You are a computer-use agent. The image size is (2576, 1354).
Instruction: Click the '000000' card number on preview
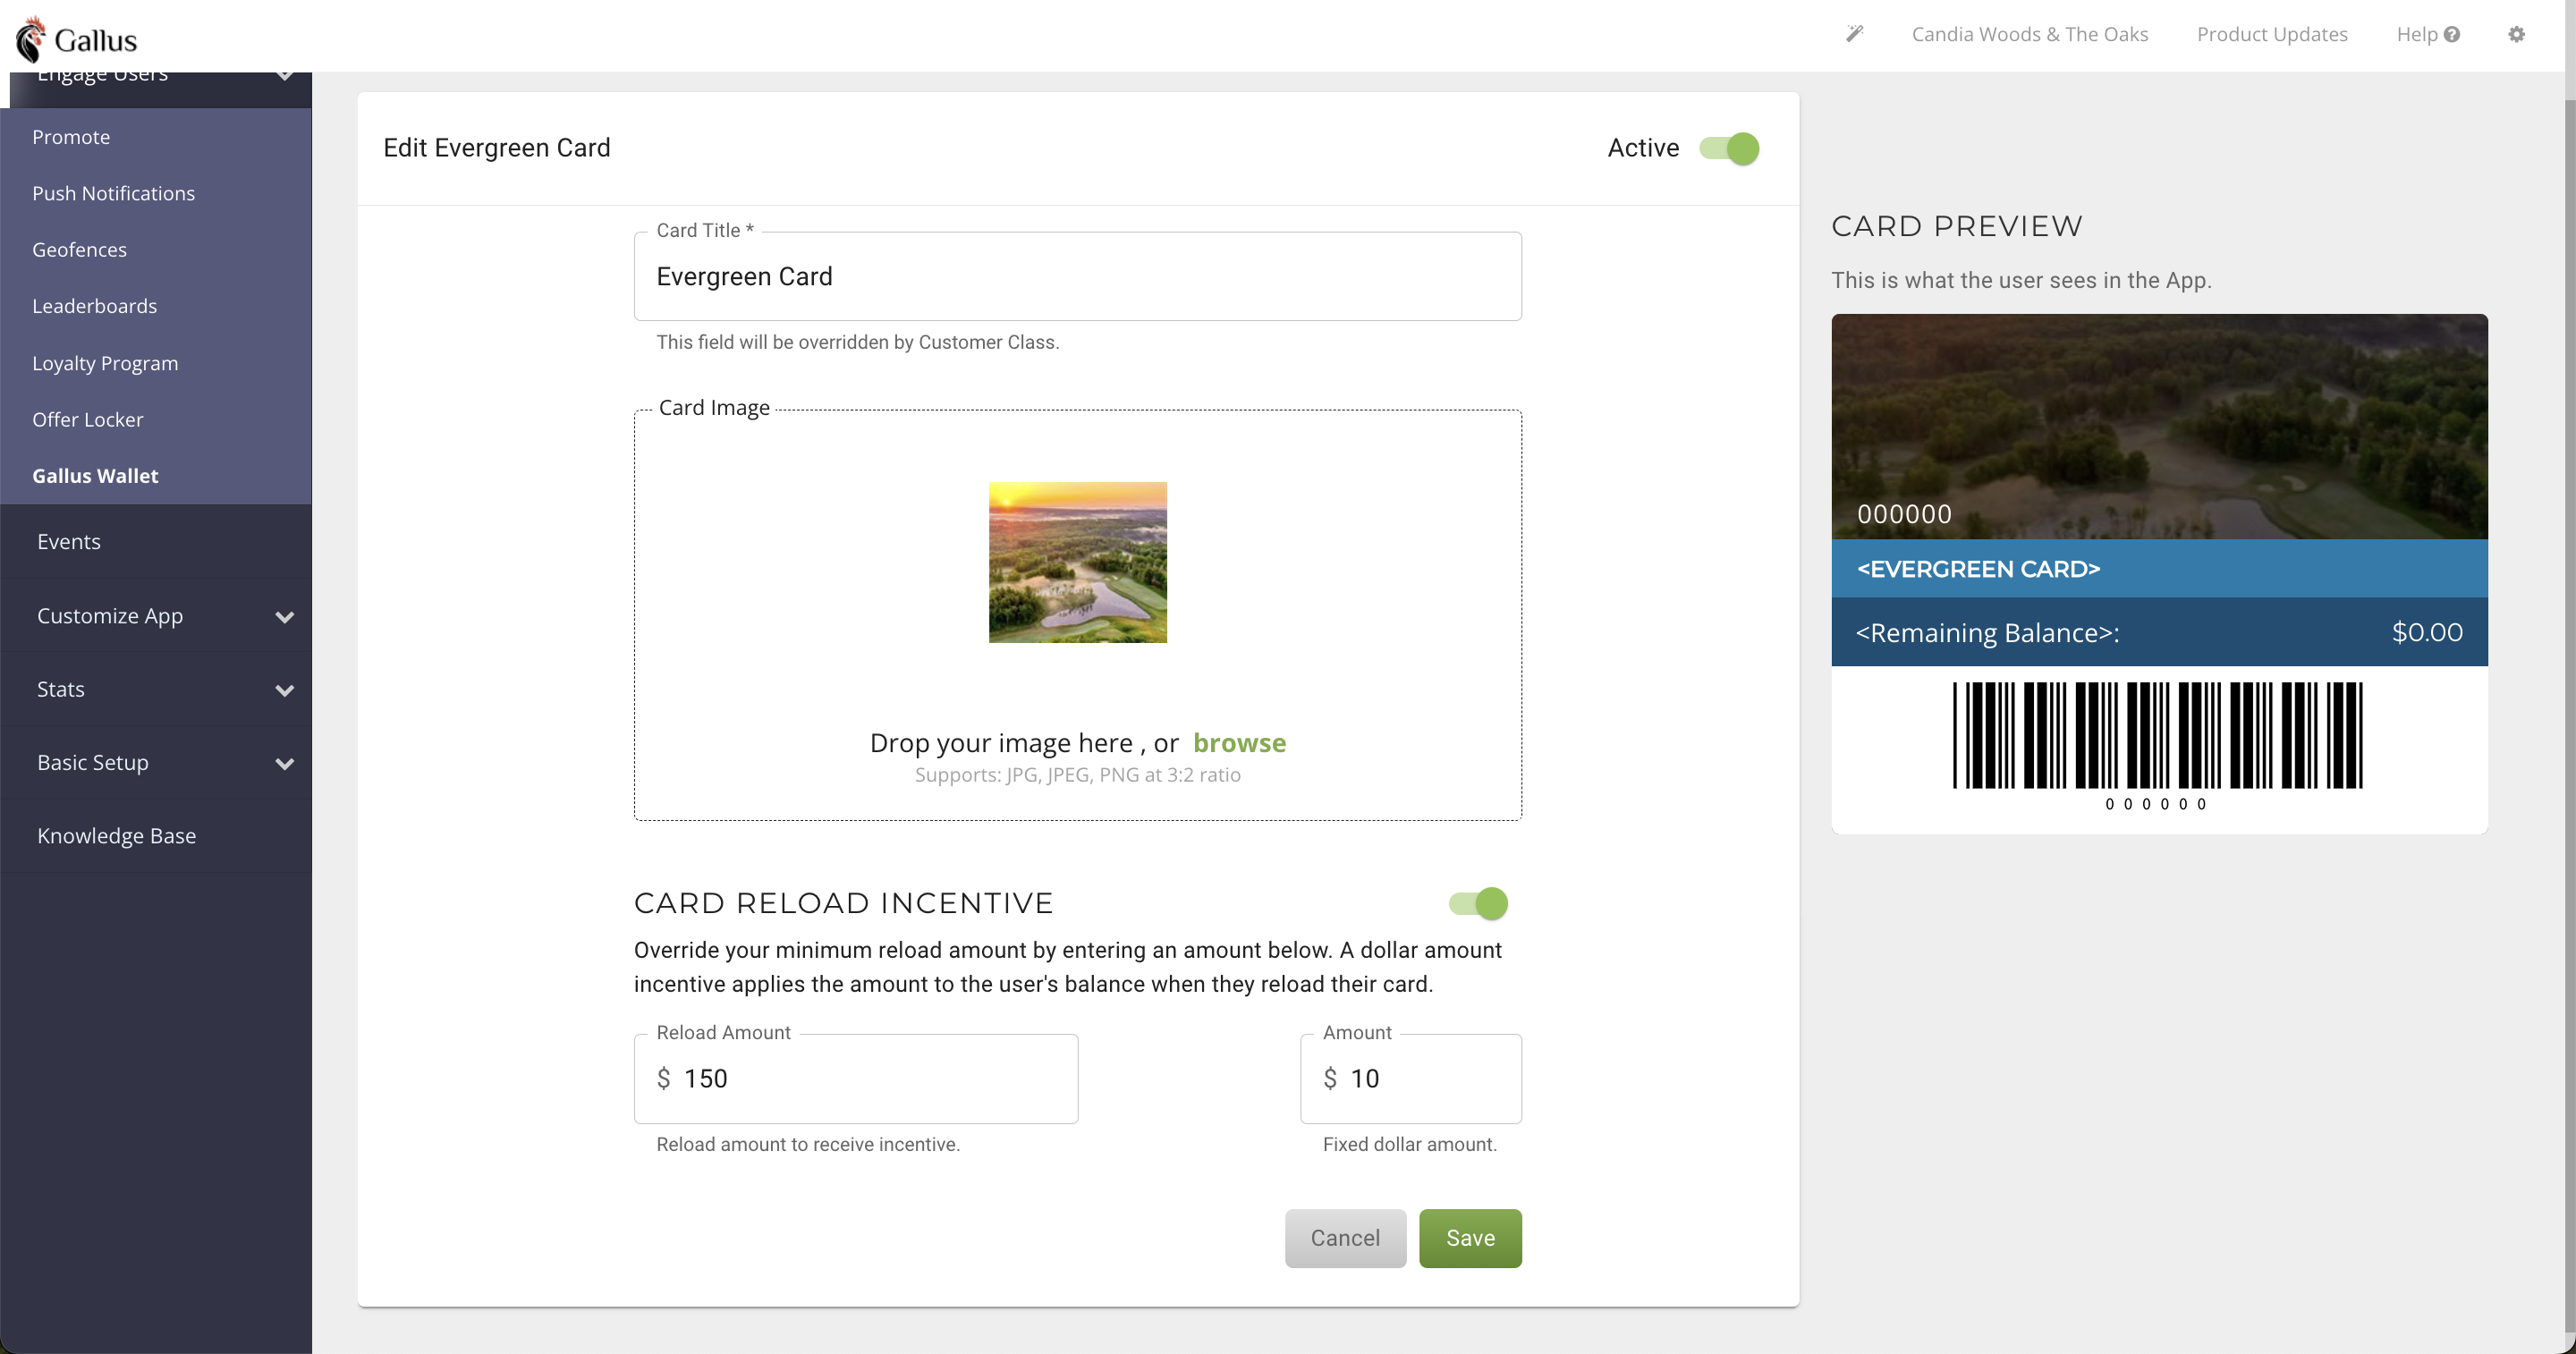tap(1904, 514)
